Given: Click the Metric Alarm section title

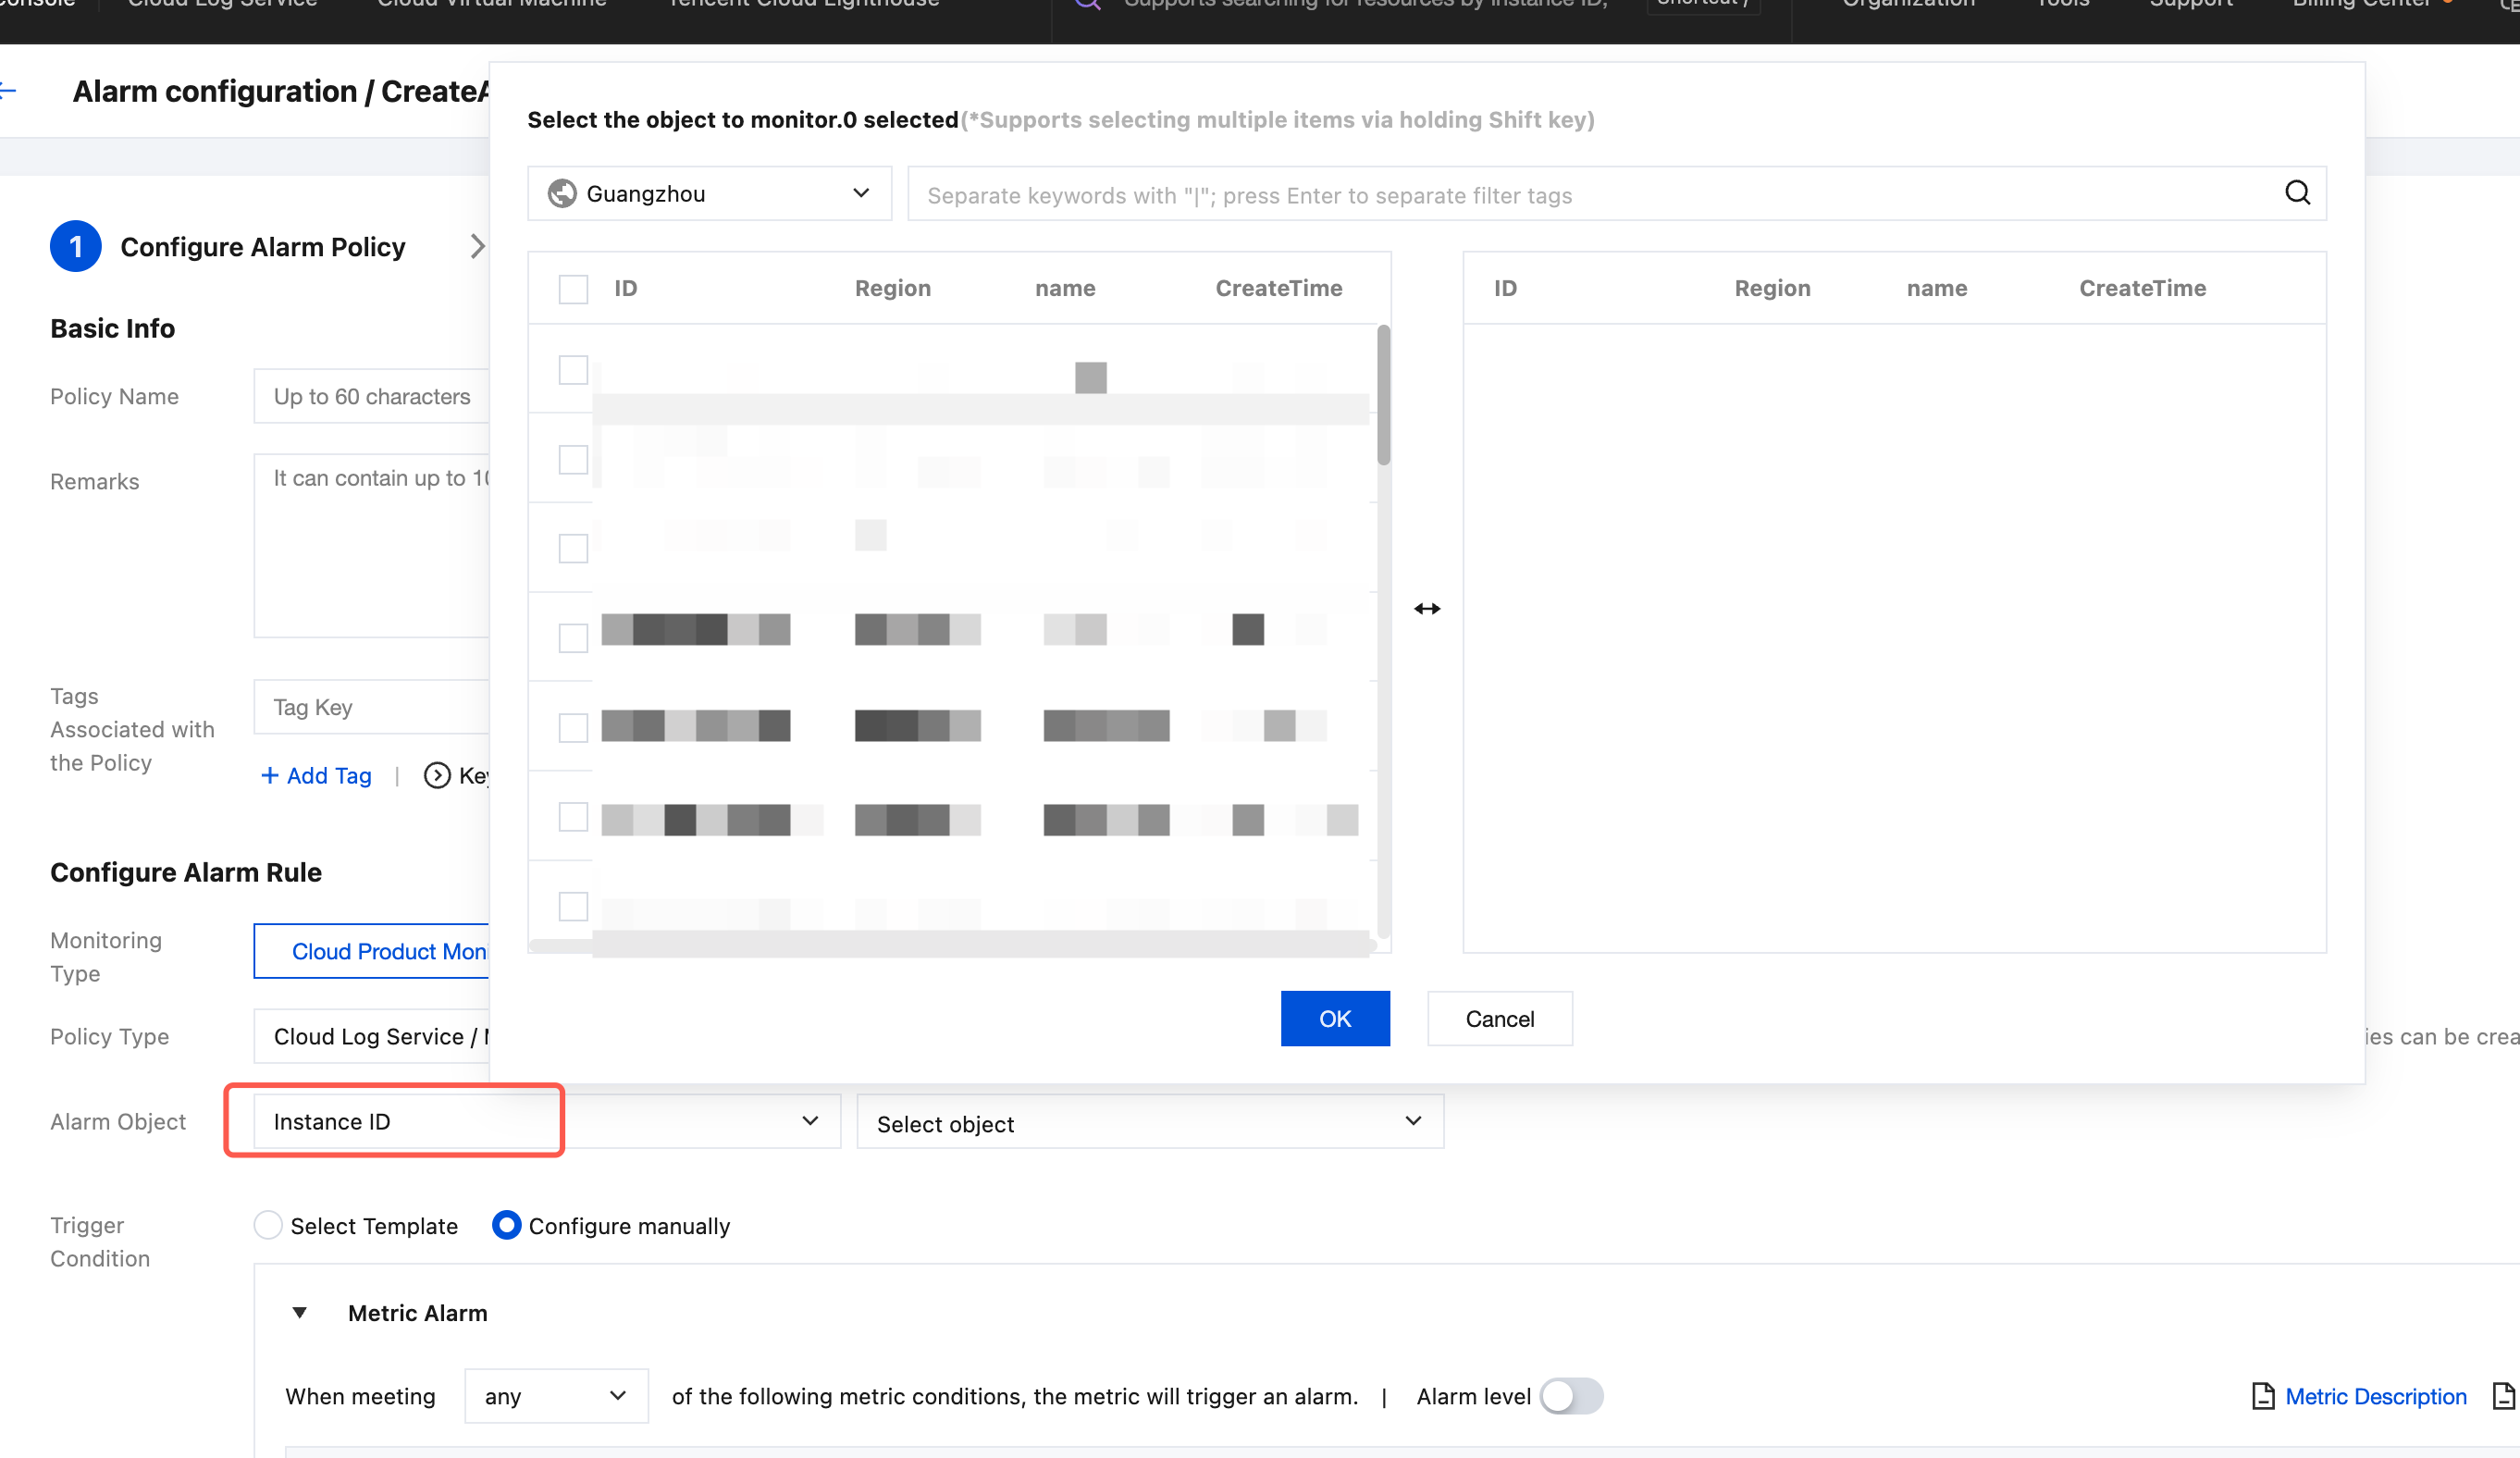Looking at the screenshot, I should (417, 1313).
